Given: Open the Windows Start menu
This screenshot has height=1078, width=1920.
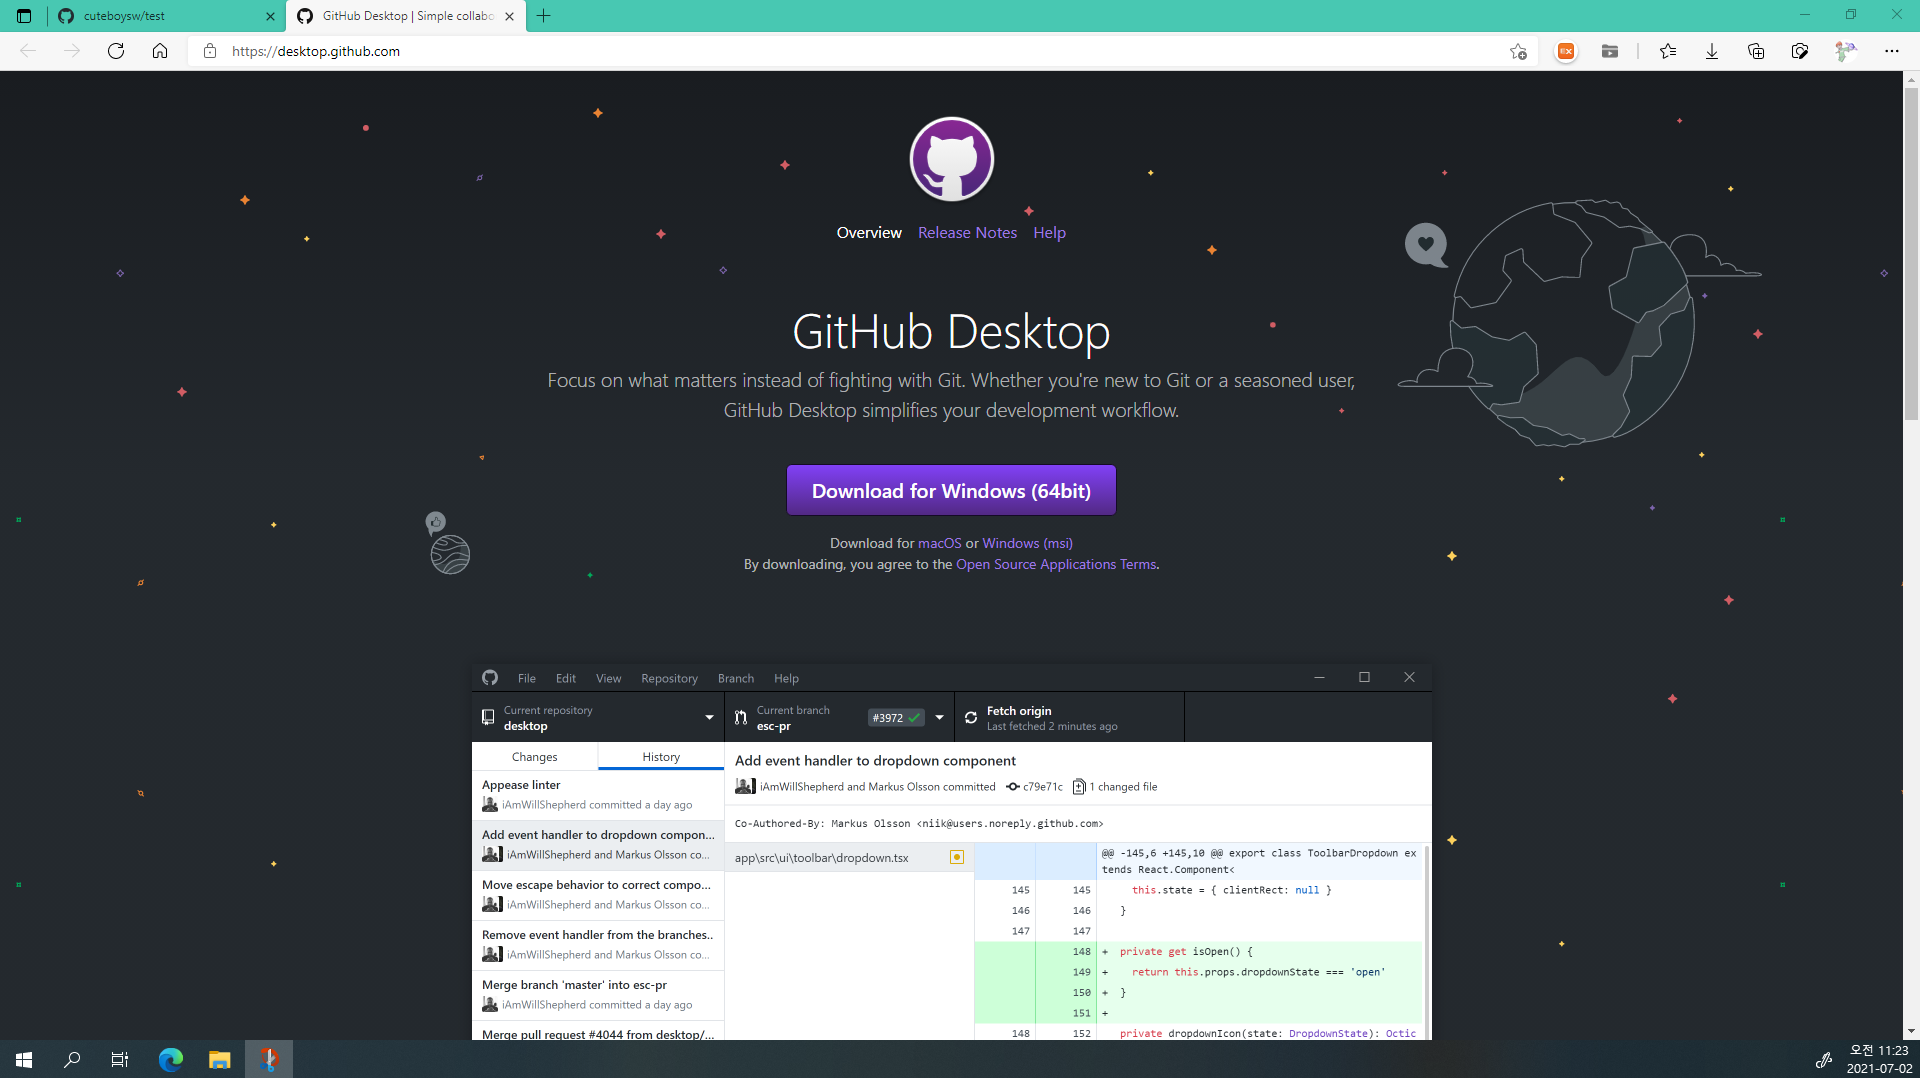Looking at the screenshot, I should (24, 1059).
